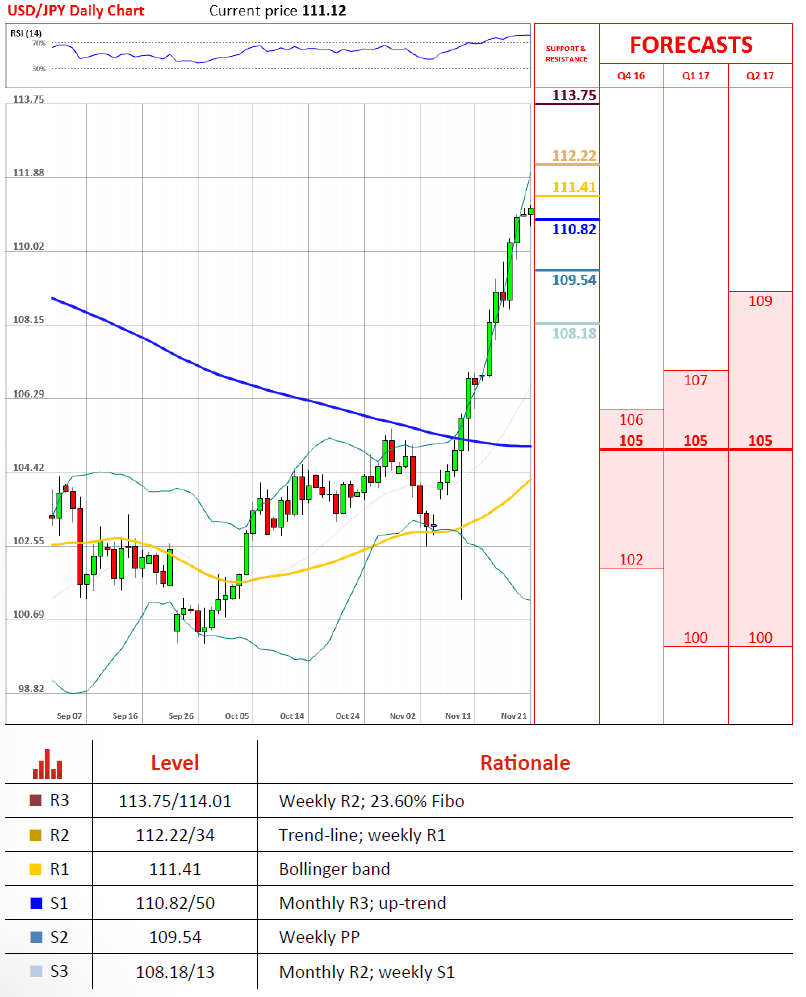Image resolution: width=806 pixels, height=997 pixels.
Task: Click the 111.41 level cell in table
Action: pos(175,869)
